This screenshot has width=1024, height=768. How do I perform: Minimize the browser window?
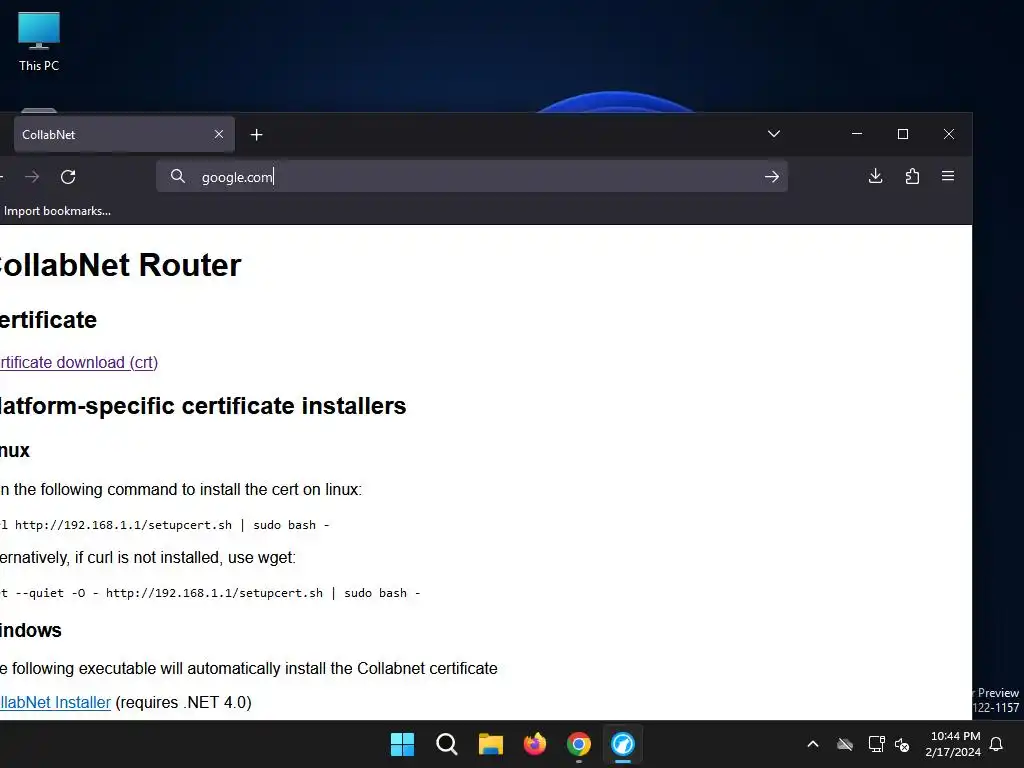[x=857, y=134]
